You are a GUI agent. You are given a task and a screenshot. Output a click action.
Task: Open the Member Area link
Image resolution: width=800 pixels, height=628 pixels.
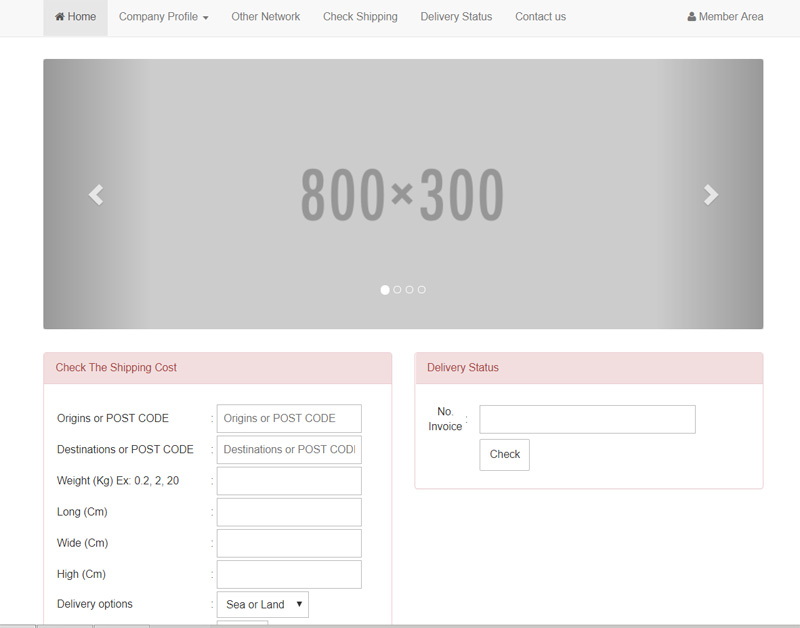click(x=725, y=17)
